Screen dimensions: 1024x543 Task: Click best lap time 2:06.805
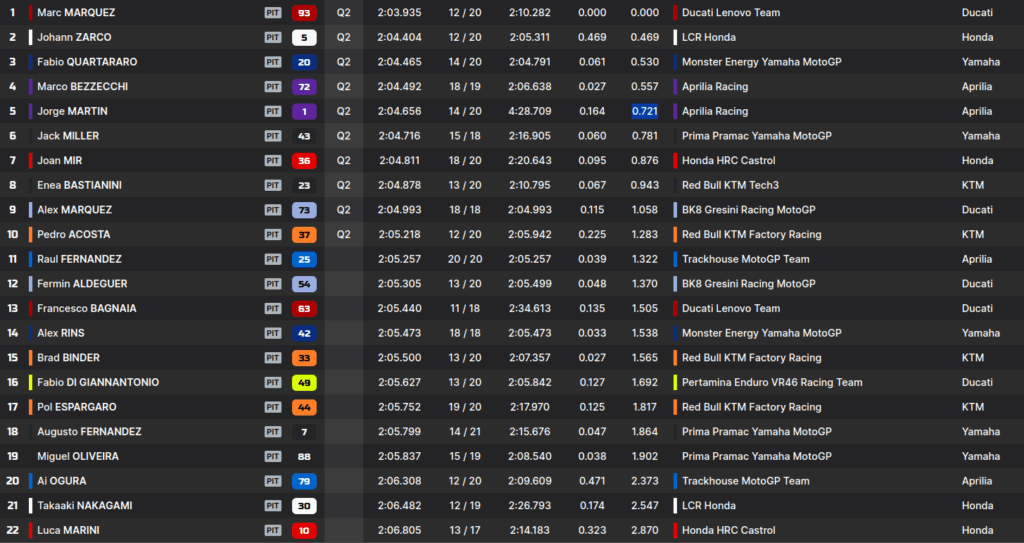399,530
